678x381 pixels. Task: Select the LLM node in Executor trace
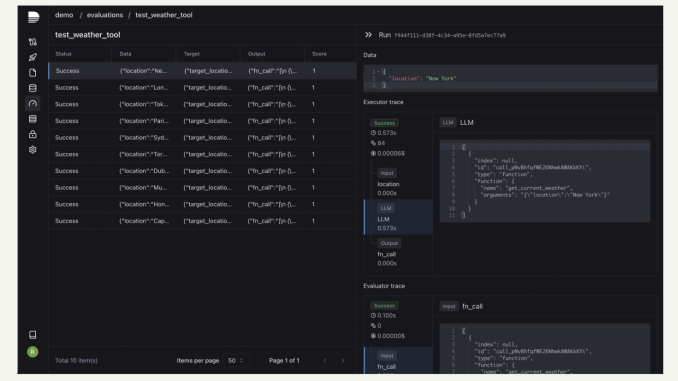click(398, 217)
